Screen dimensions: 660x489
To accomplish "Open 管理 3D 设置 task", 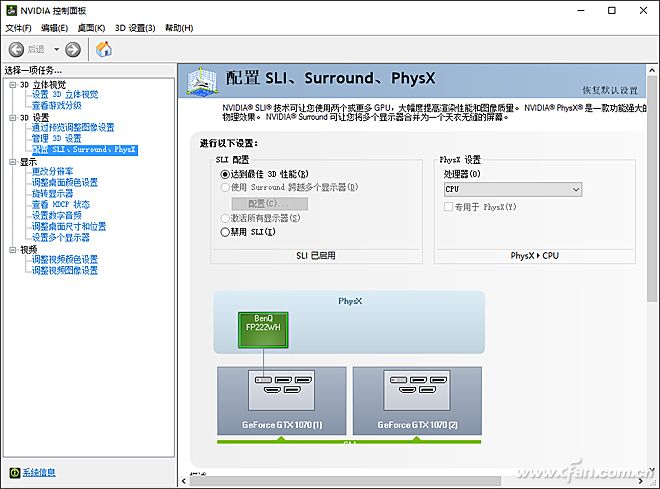I will (x=56, y=138).
